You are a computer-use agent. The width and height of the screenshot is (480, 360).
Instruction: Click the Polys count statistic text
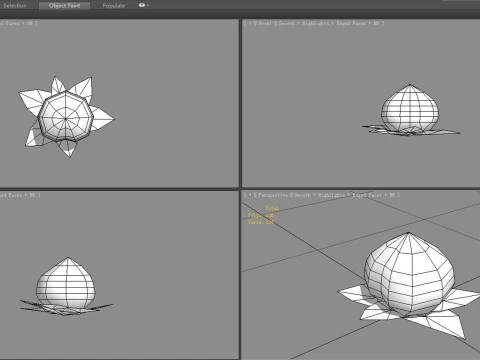coord(261,215)
